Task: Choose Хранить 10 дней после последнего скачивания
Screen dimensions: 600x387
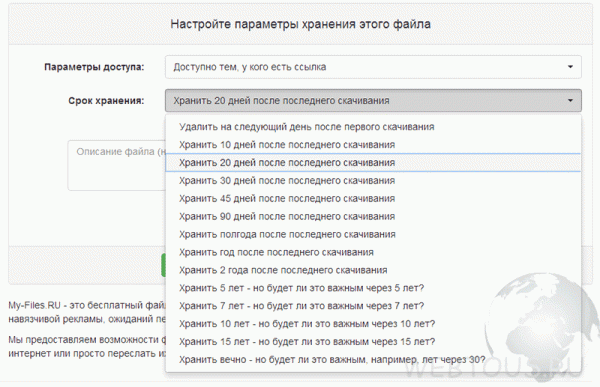Action: coord(373,145)
